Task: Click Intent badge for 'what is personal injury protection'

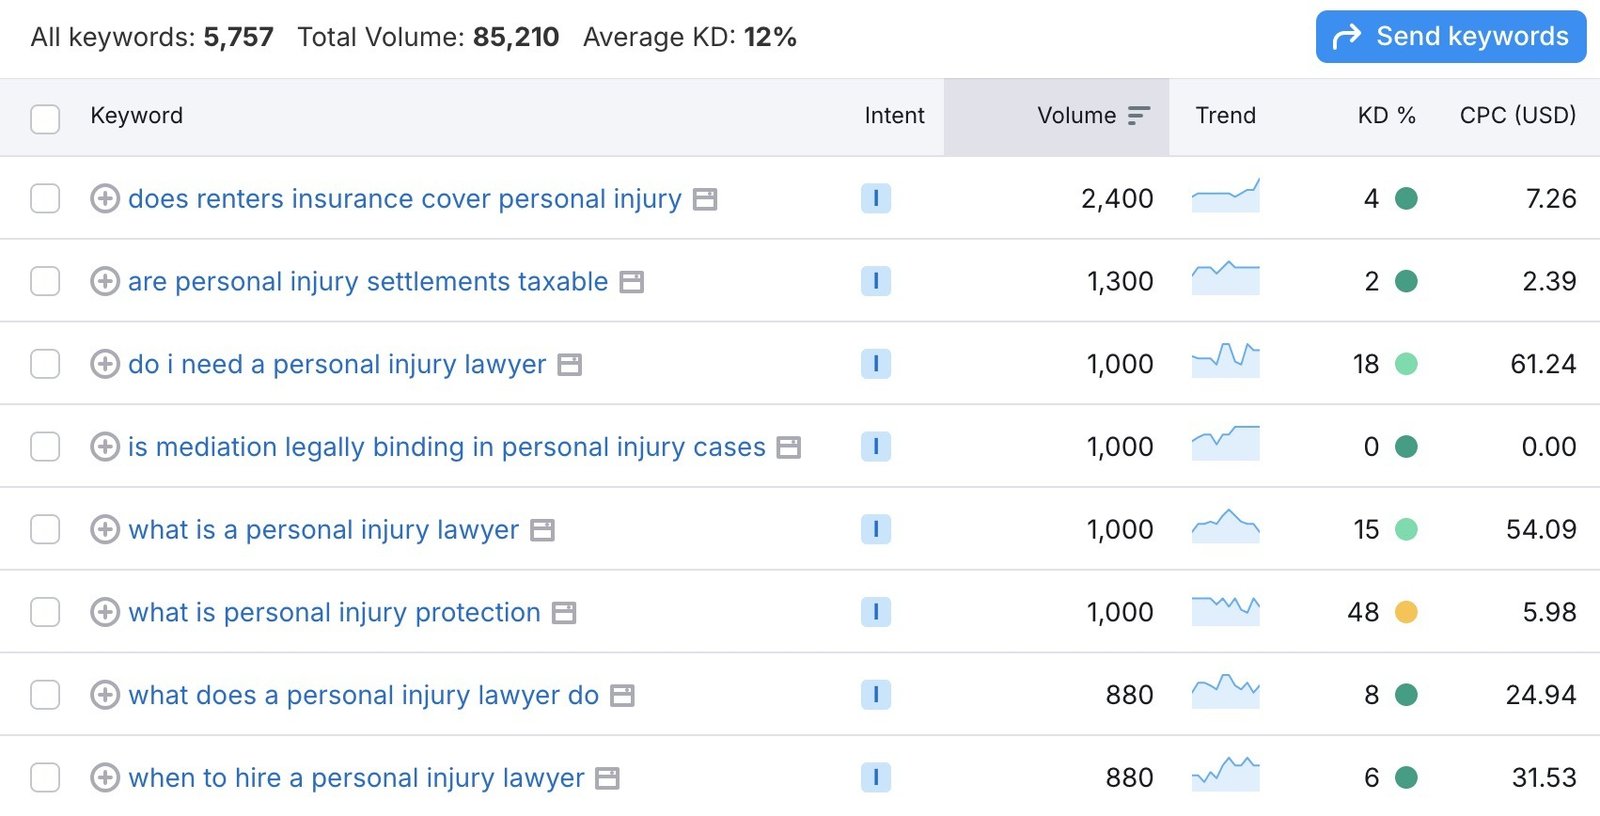Action: pos(876,612)
